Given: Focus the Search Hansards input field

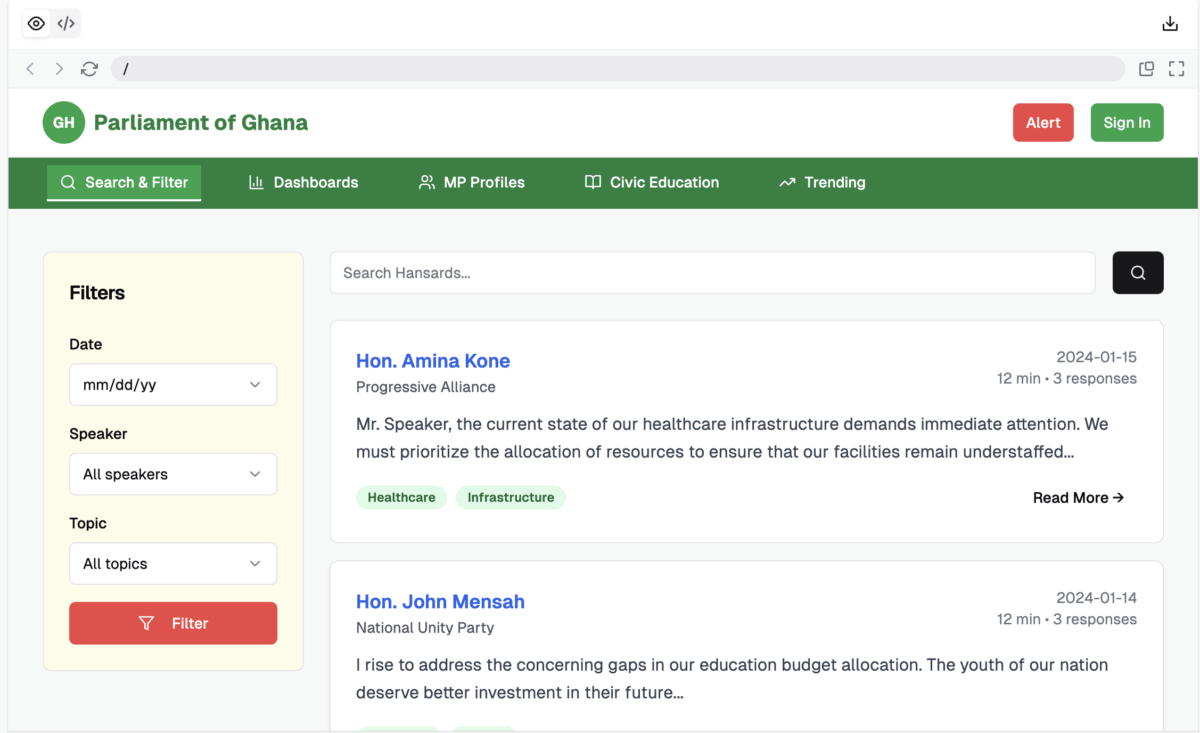Looking at the screenshot, I should click(x=713, y=273).
